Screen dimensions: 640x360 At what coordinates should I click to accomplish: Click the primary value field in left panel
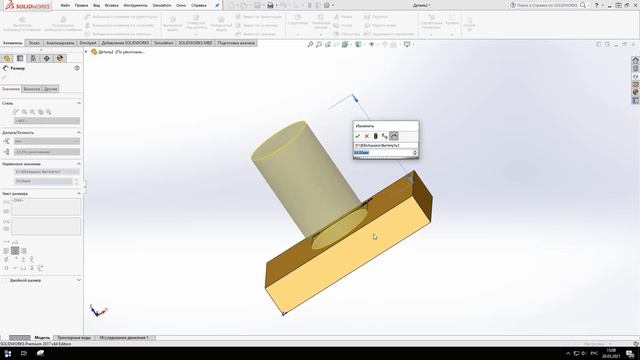coord(43,181)
